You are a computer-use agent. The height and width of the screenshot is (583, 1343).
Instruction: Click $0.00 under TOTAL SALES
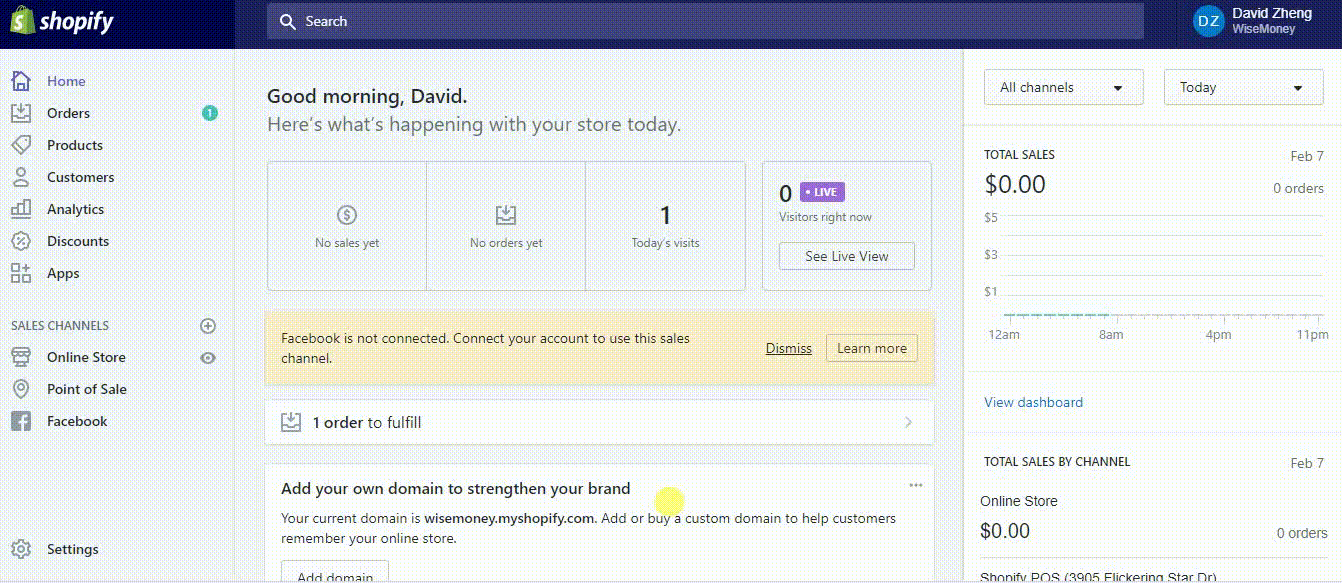[x=1015, y=184]
